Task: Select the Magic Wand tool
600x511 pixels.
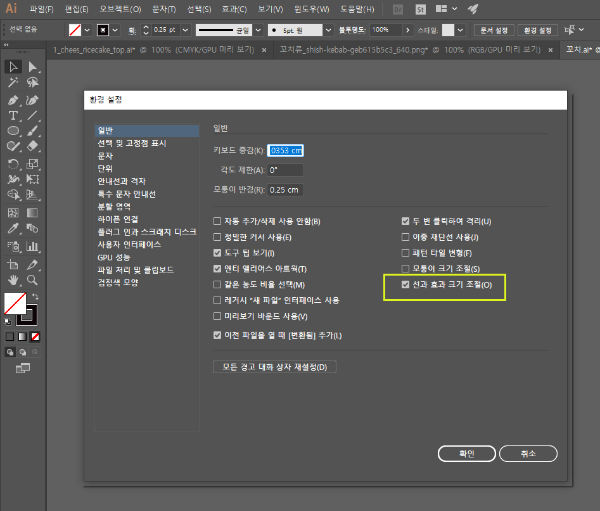Action: coord(13,82)
